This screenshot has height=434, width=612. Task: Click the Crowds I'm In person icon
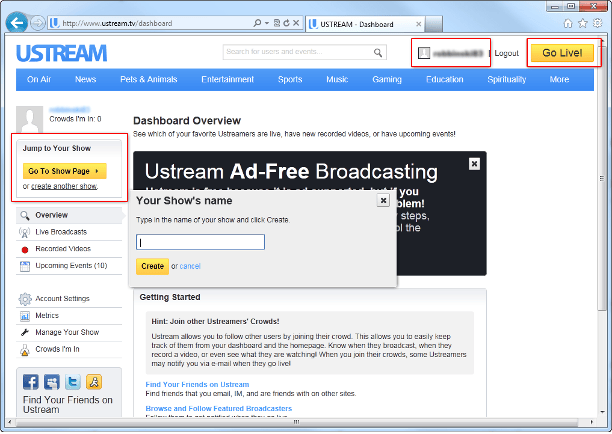pyautogui.click(x=25, y=350)
